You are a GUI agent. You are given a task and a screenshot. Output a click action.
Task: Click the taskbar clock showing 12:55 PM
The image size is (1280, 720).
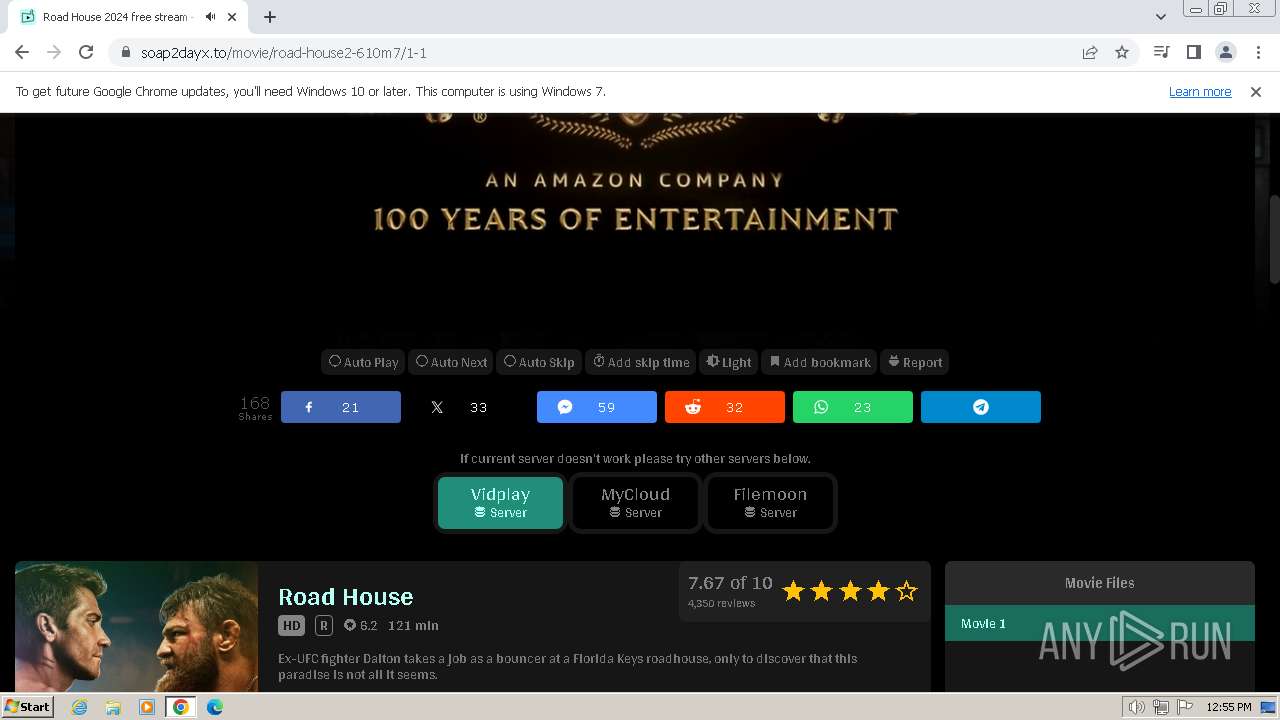coord(1229,707)
